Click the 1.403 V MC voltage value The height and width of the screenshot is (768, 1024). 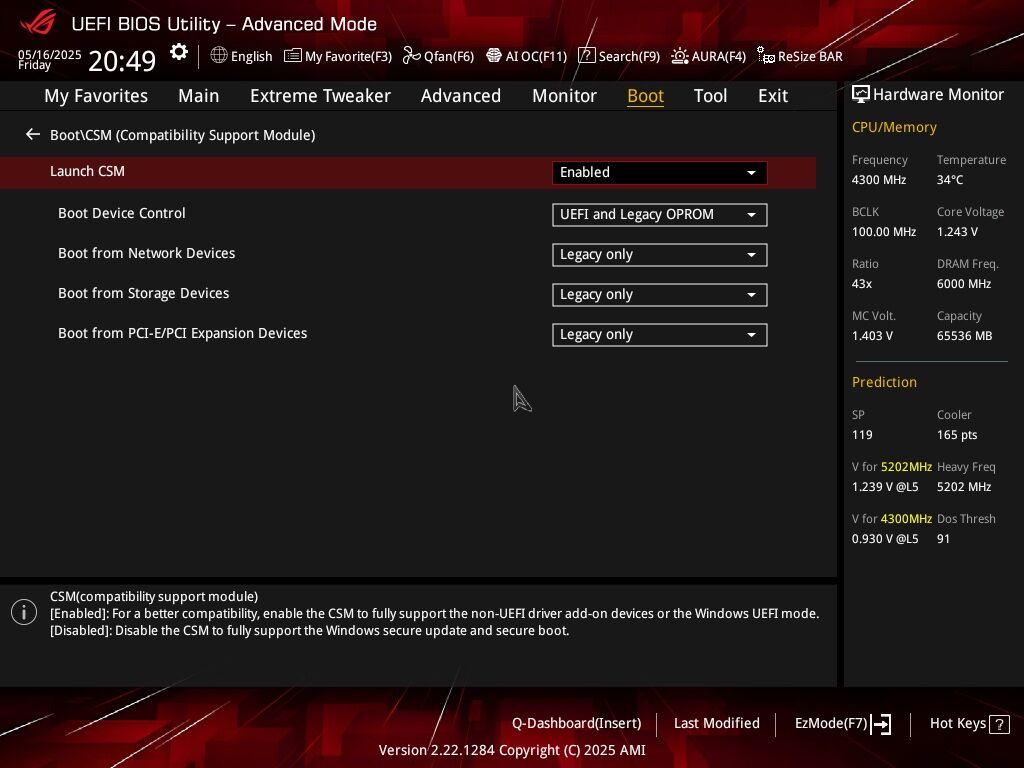click(x=872, y=336)
